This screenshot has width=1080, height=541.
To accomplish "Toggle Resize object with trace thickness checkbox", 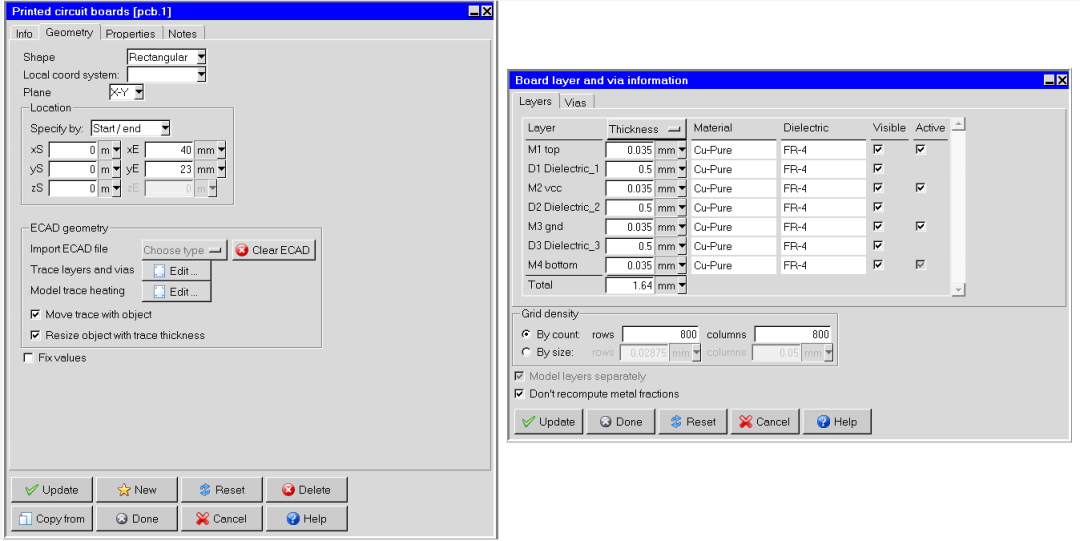I will (35, 335).
